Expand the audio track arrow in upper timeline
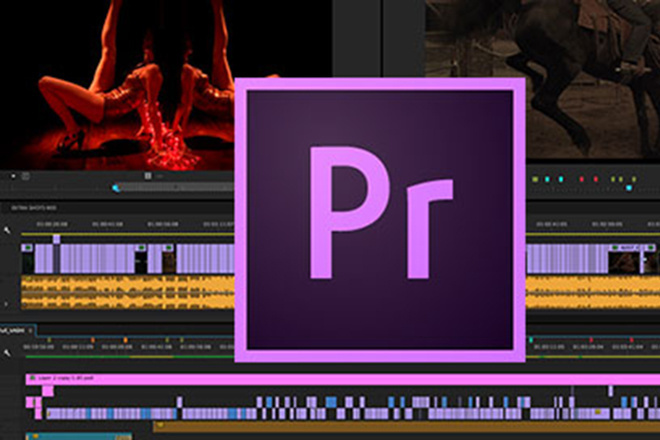 tap(8, 302)
